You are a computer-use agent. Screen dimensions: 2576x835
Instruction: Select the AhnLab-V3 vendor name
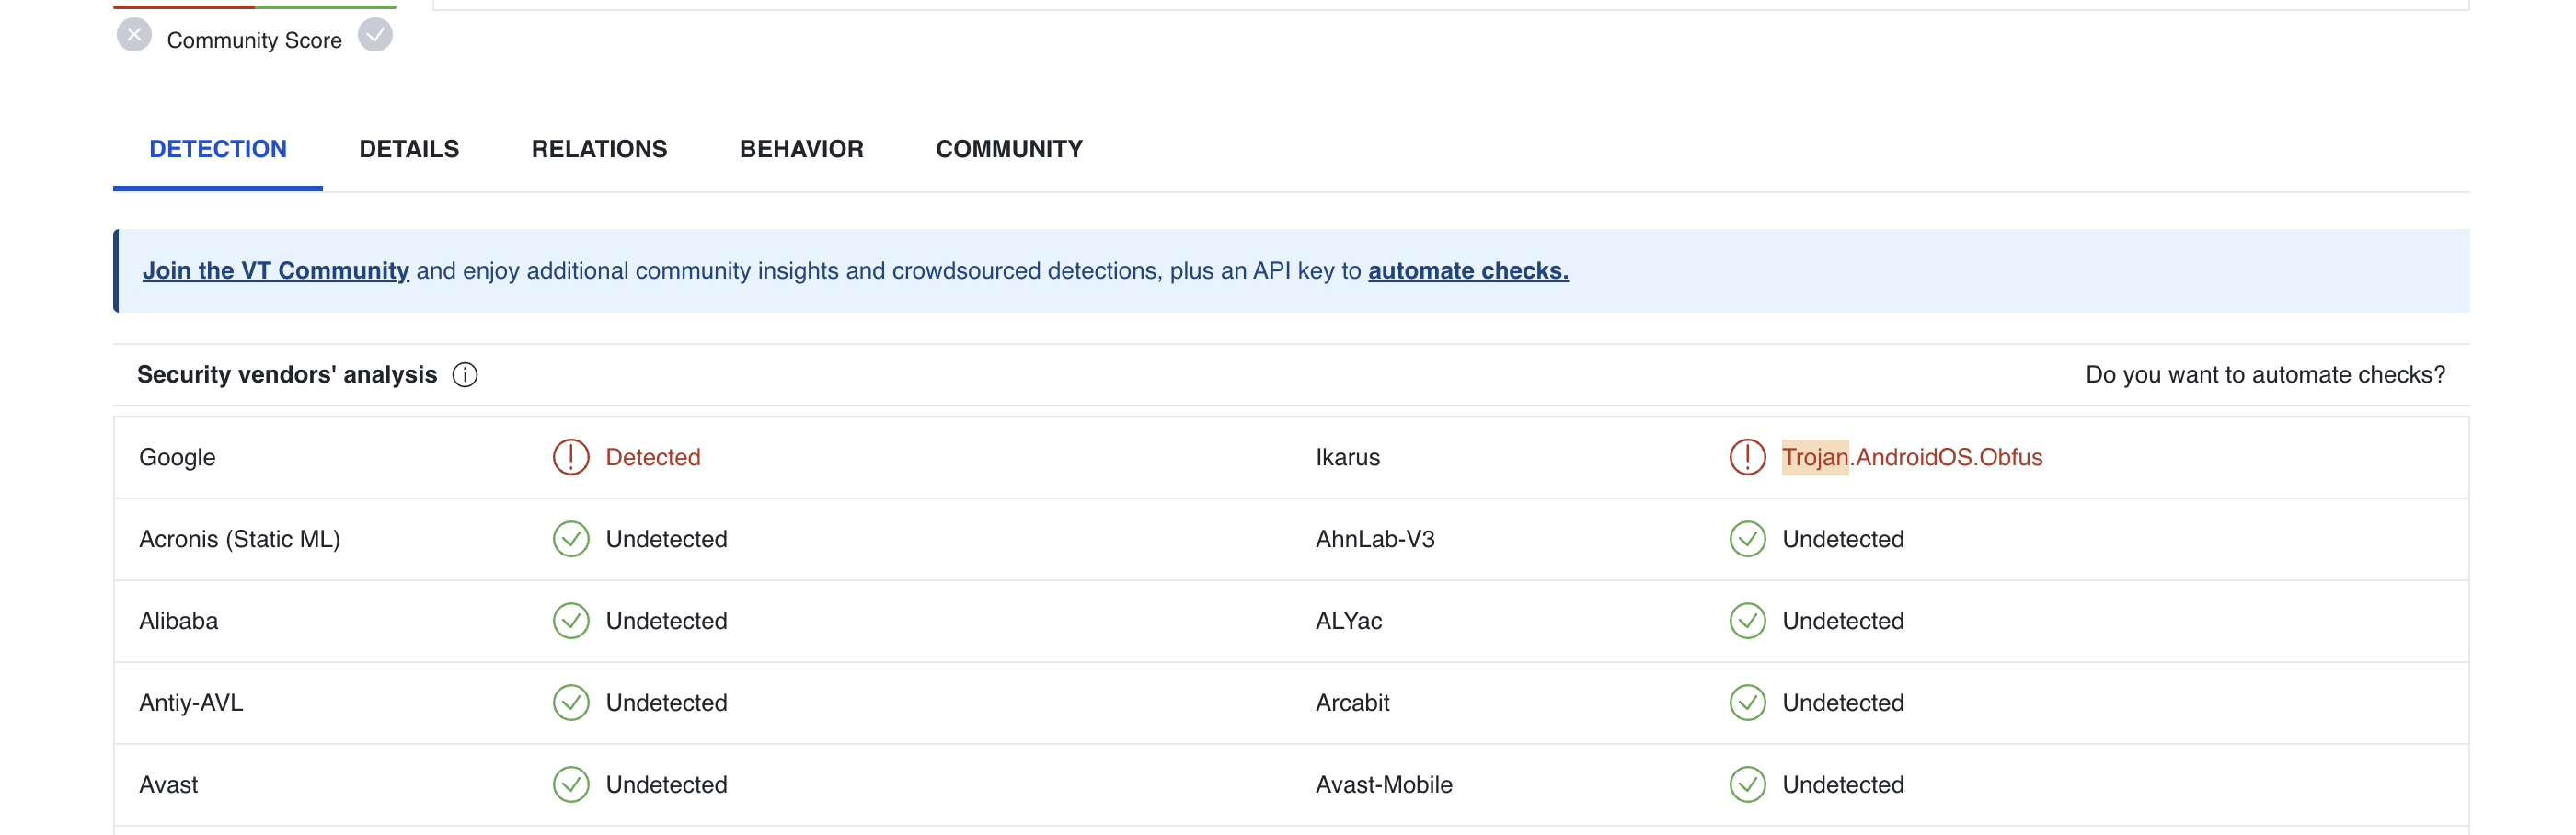tap(1374, 539)
